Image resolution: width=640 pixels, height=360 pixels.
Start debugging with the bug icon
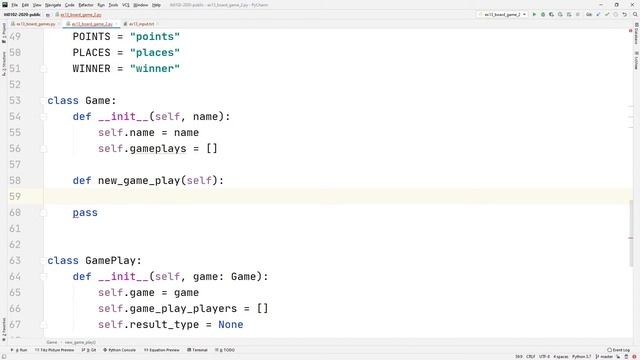[x=543, y=14]
